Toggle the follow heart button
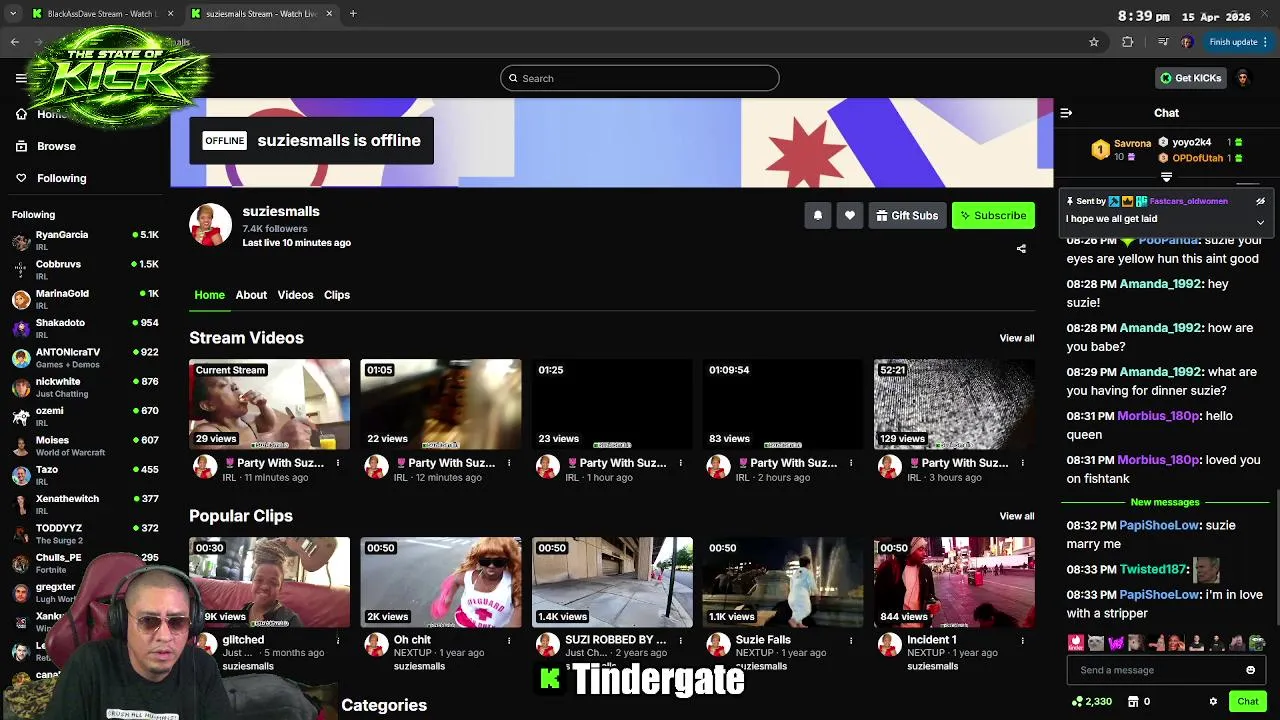1280x720 pixels. 850,215
